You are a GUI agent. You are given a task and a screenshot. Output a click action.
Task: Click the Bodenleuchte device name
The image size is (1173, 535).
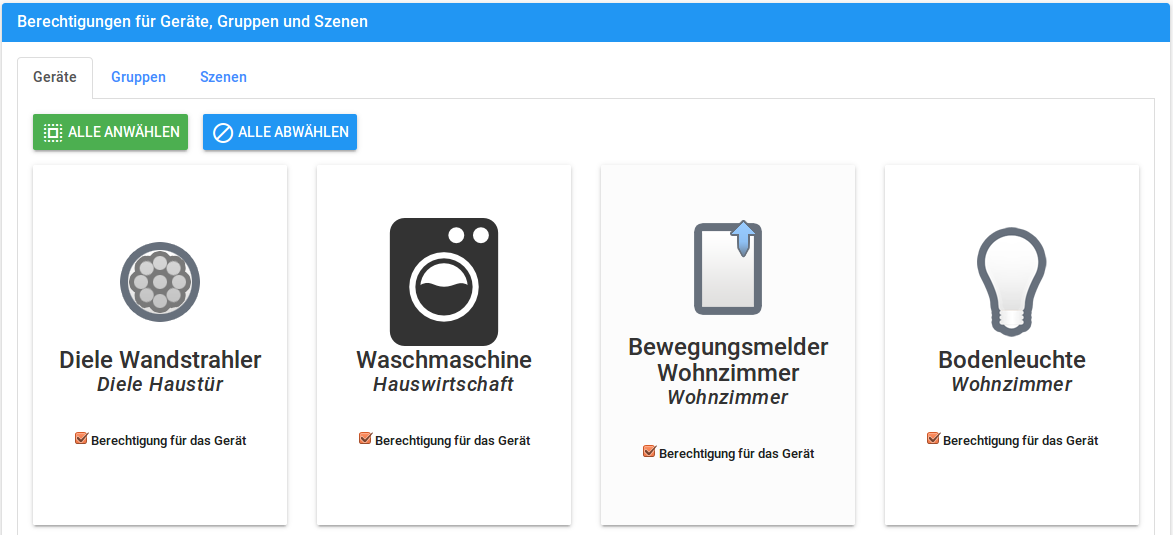click(1011, 359)
